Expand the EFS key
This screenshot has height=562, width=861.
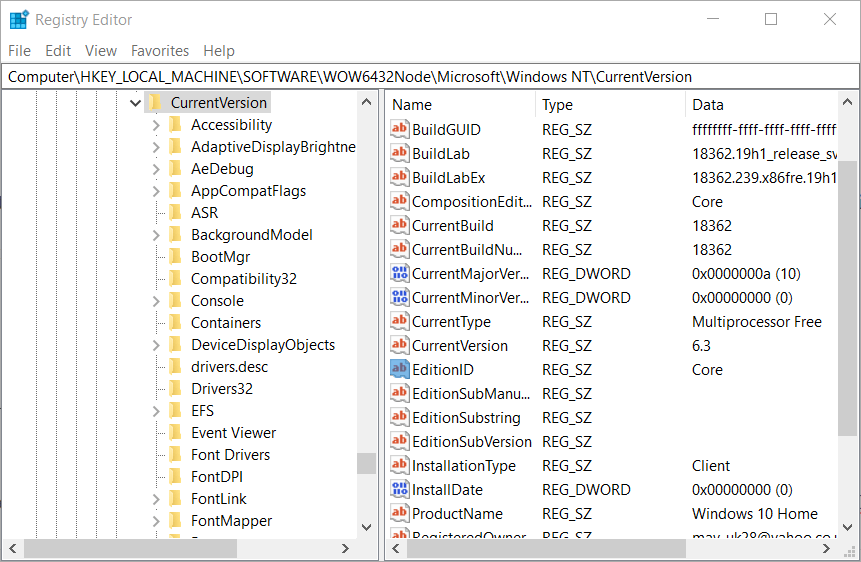coord(156,411)
